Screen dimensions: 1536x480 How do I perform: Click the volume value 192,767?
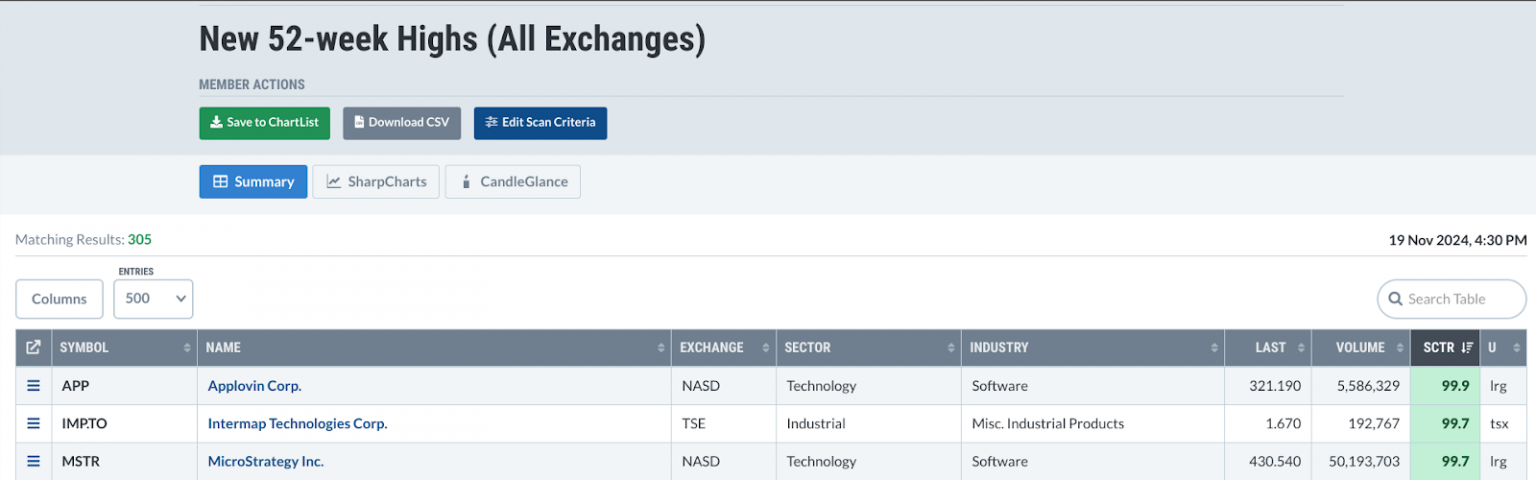(1372, 424)
